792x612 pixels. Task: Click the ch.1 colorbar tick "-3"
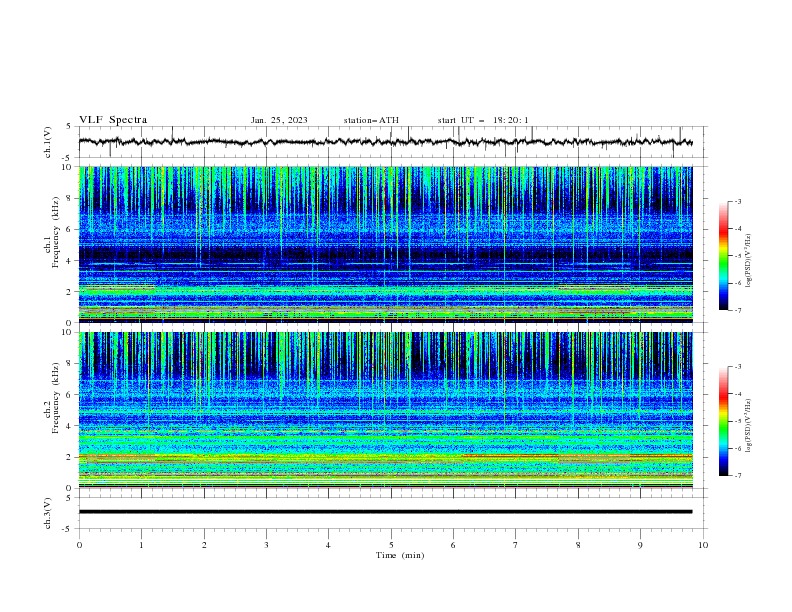click(738, 201)
